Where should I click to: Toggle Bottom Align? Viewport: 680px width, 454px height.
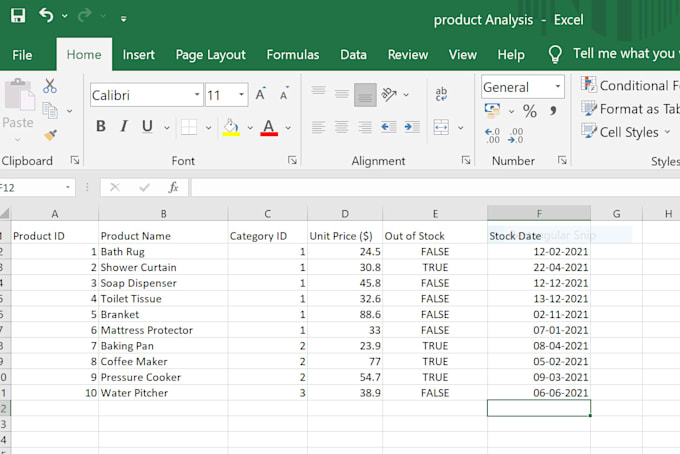(x=365, y=94)
